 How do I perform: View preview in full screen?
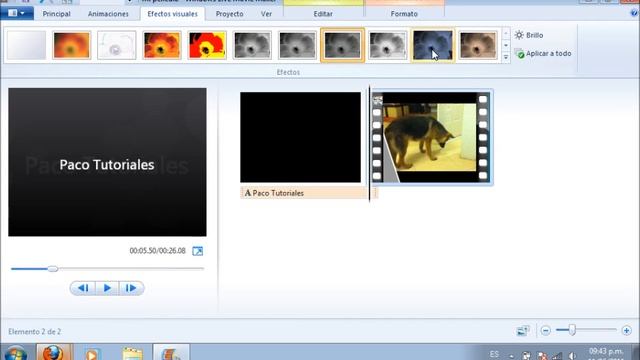(198, 251)
